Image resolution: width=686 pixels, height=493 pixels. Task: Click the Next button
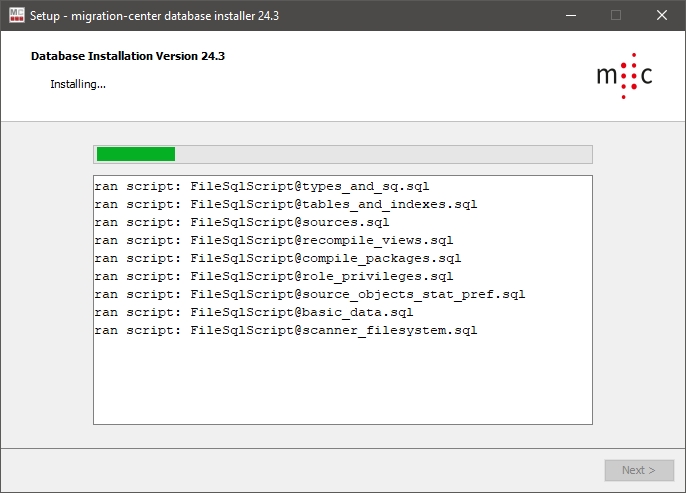pos(638,470)
